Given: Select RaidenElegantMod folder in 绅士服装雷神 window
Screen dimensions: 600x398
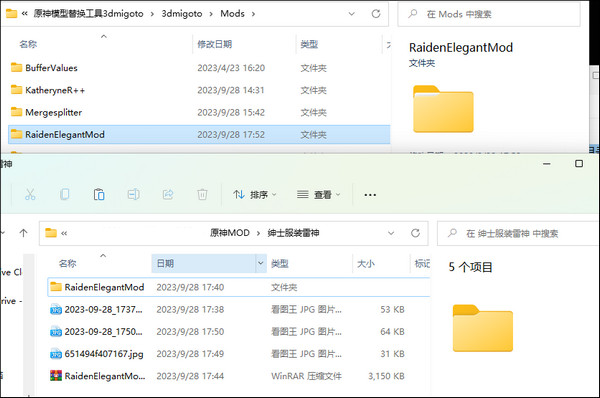Looking at the screenshot, I should [239, 287].
